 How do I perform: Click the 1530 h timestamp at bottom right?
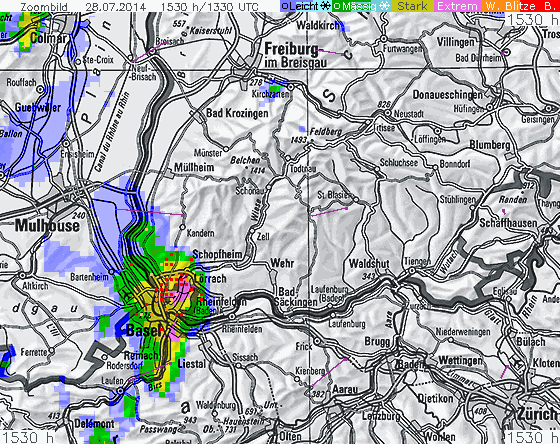(x=532, y=437)
